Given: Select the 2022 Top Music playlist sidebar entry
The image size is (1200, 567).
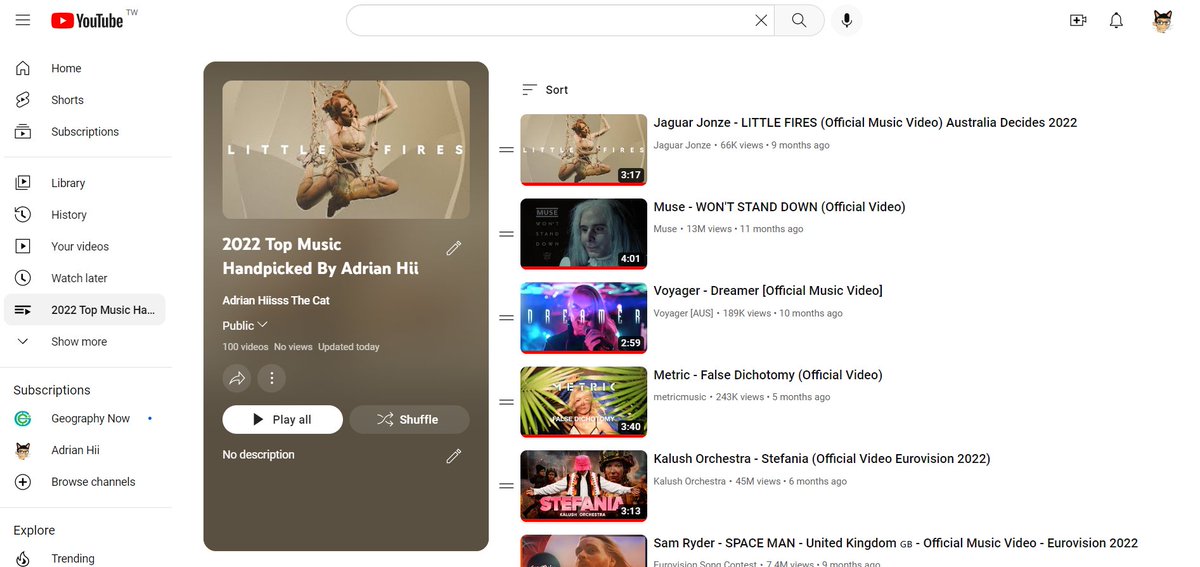Looking at the screenshot, I should [85, 310].
